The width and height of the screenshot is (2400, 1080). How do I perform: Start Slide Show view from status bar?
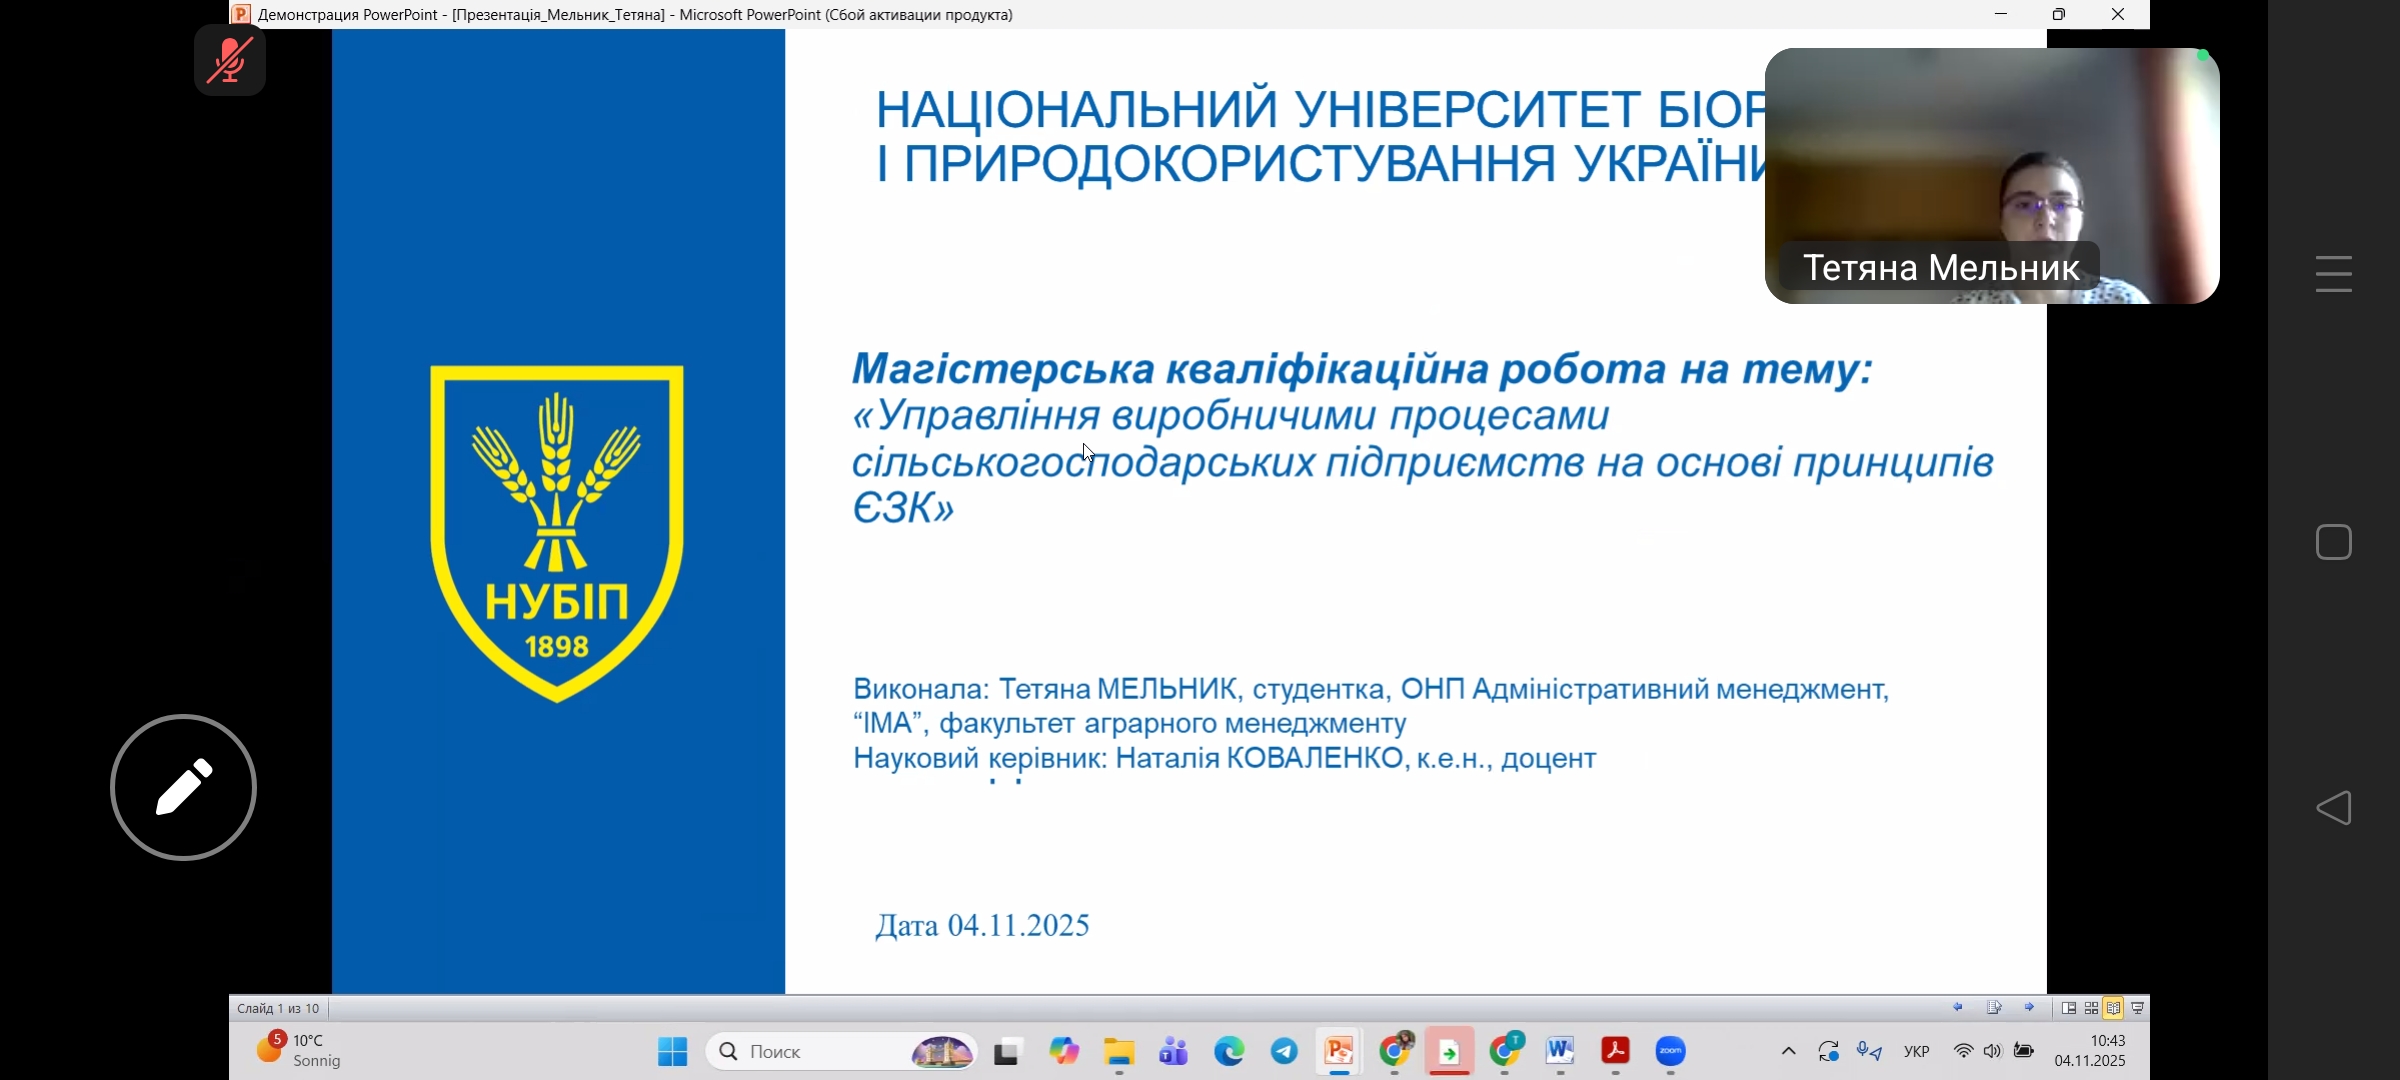click(2137, 1008)
